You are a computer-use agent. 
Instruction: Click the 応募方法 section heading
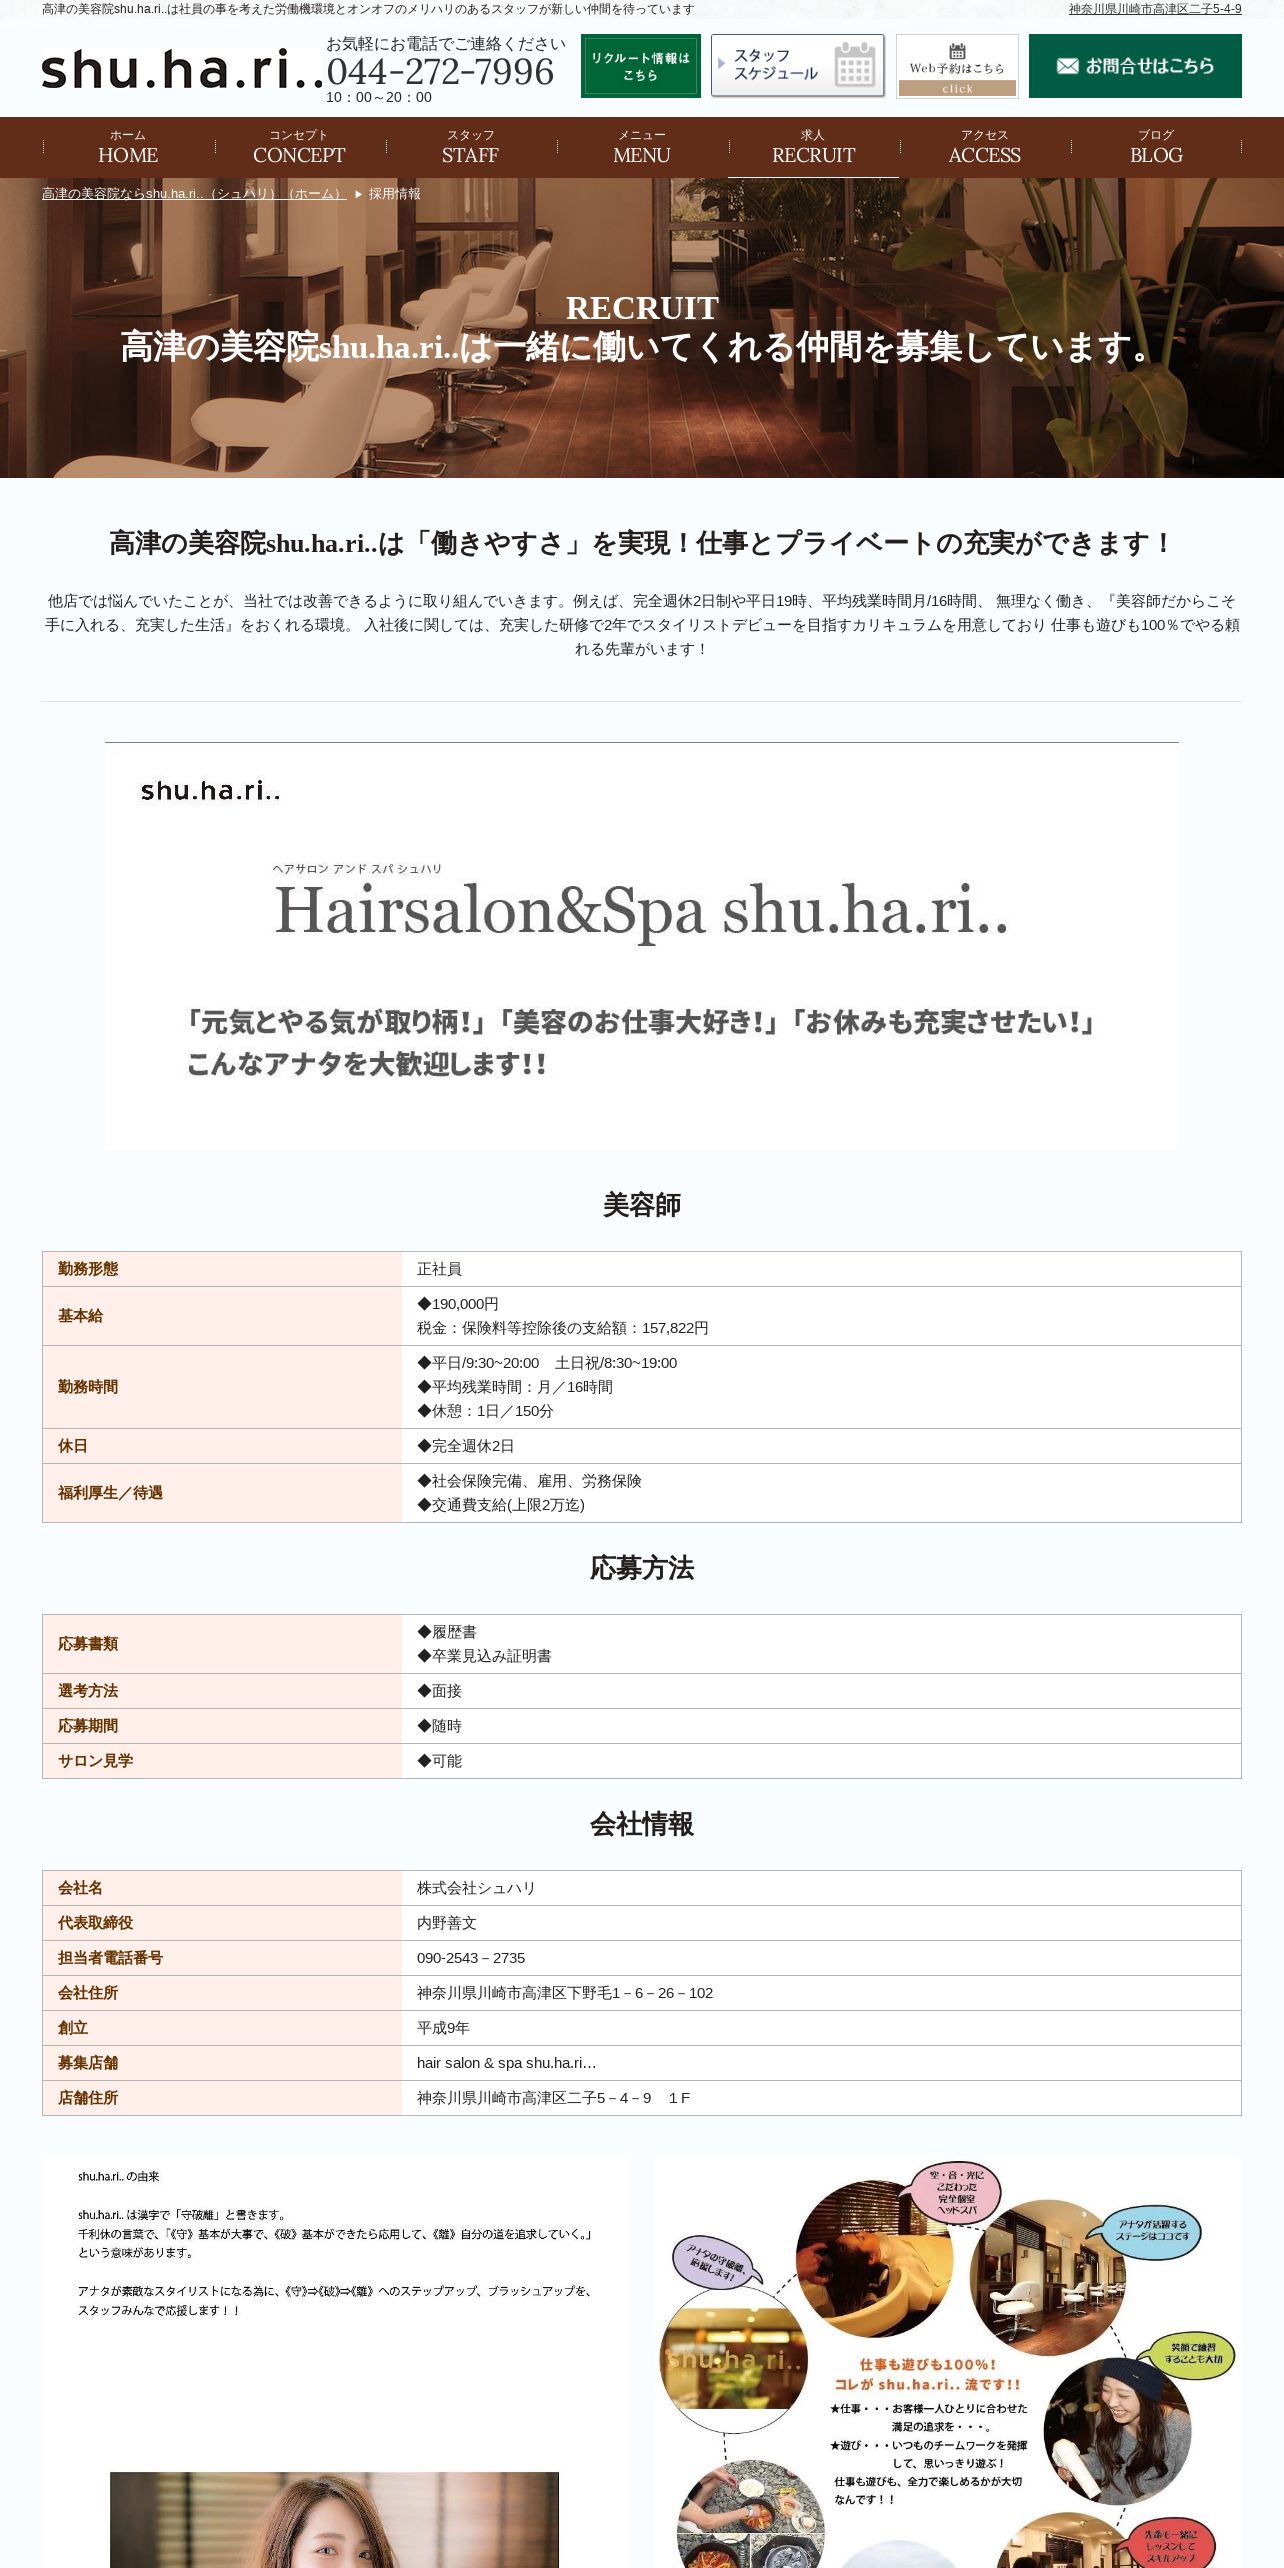pos(642,1568)
